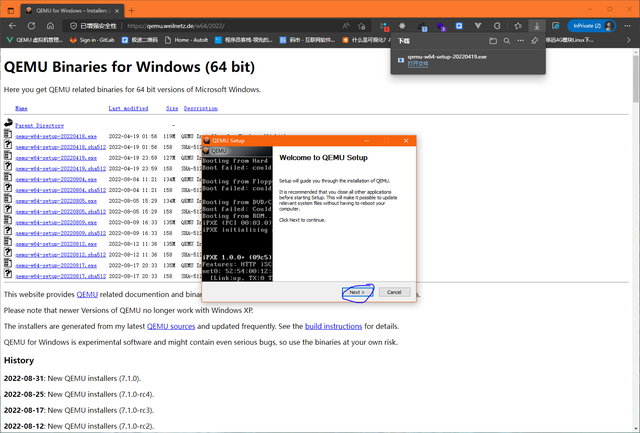Click unknown-file icon beside qemu-w64-setup-20220418.sha512
Screen dimensions: 640x433
point(8,144)
